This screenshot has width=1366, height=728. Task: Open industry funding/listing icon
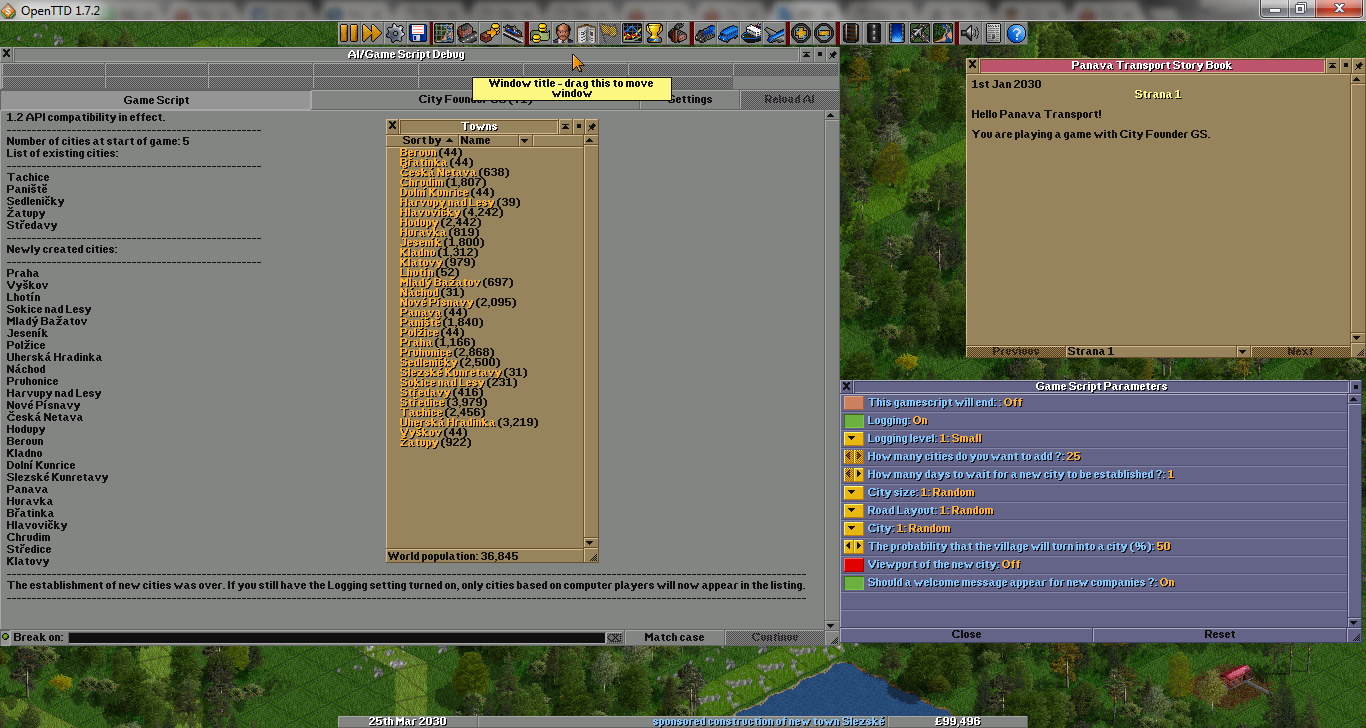tap(678, 33)
